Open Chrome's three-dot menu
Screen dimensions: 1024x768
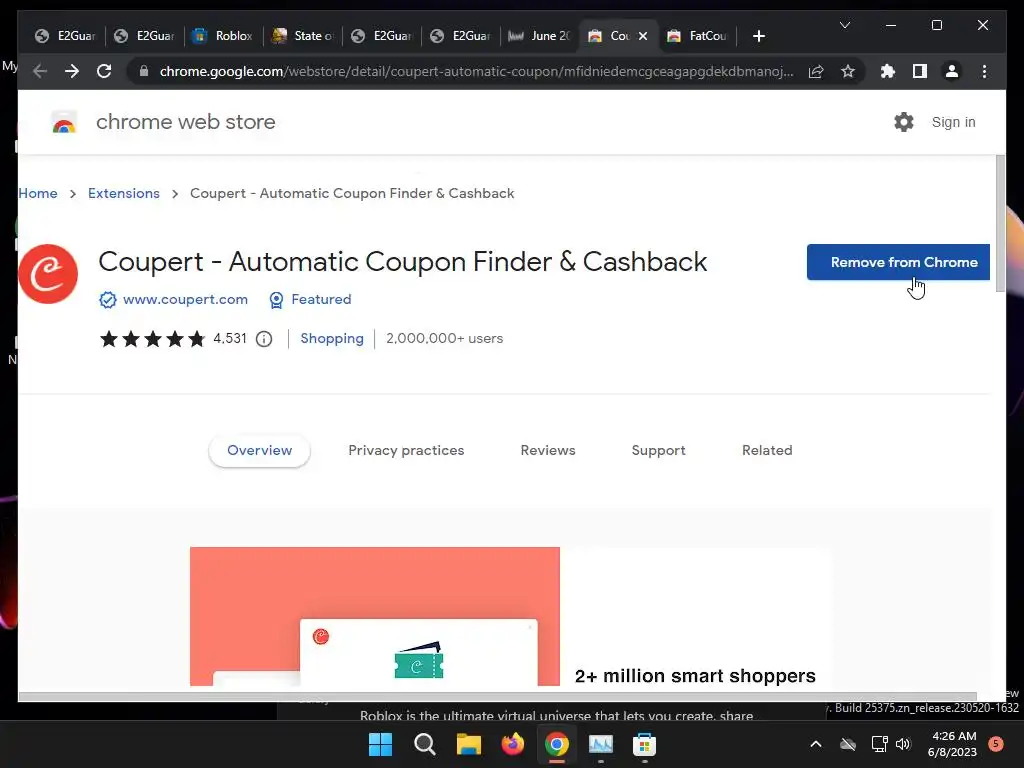click(984, 71)
